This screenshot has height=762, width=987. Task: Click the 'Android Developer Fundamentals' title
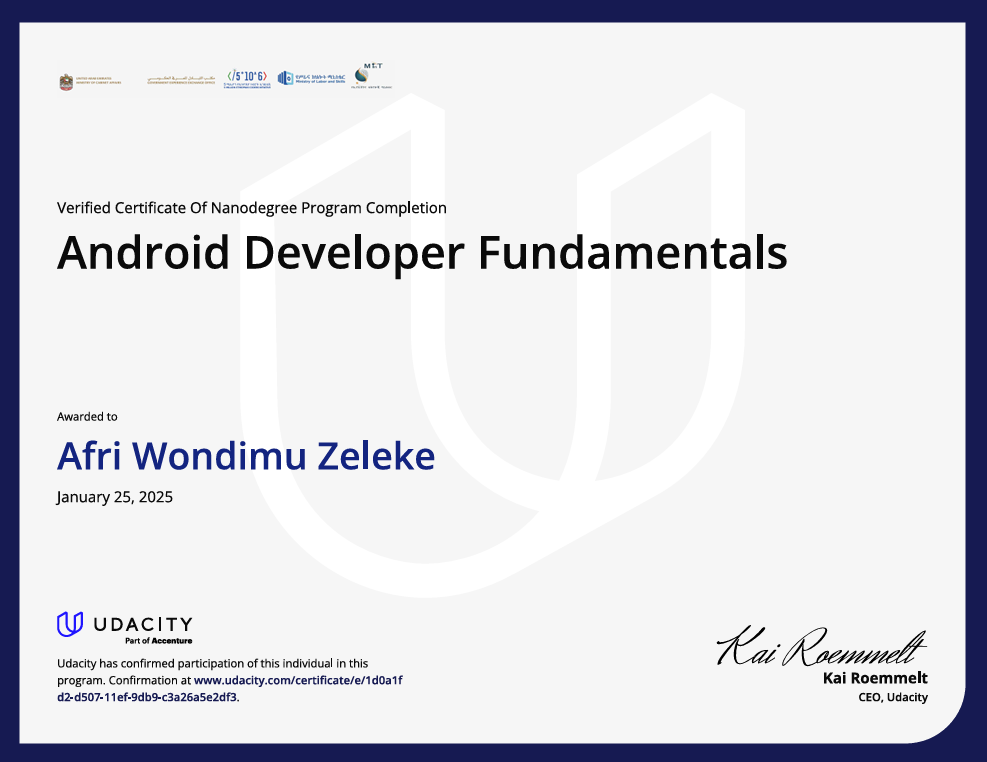coord(422,253)
